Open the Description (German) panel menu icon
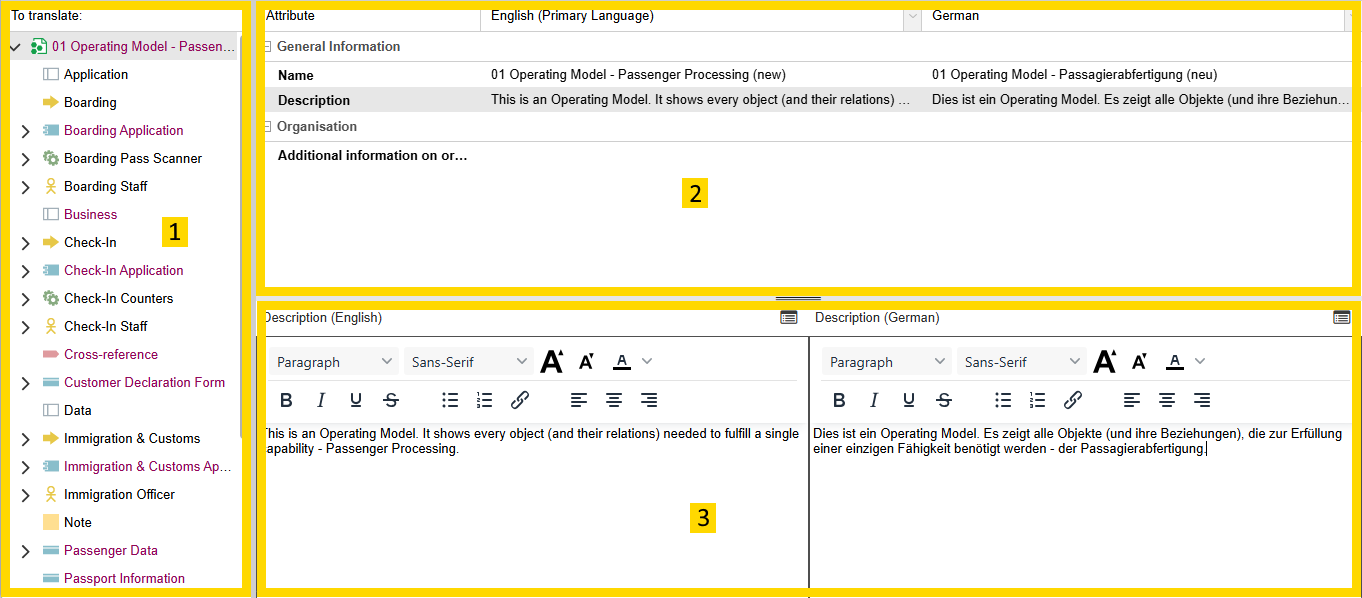1362x598 pixels. tap(1342, 317)
